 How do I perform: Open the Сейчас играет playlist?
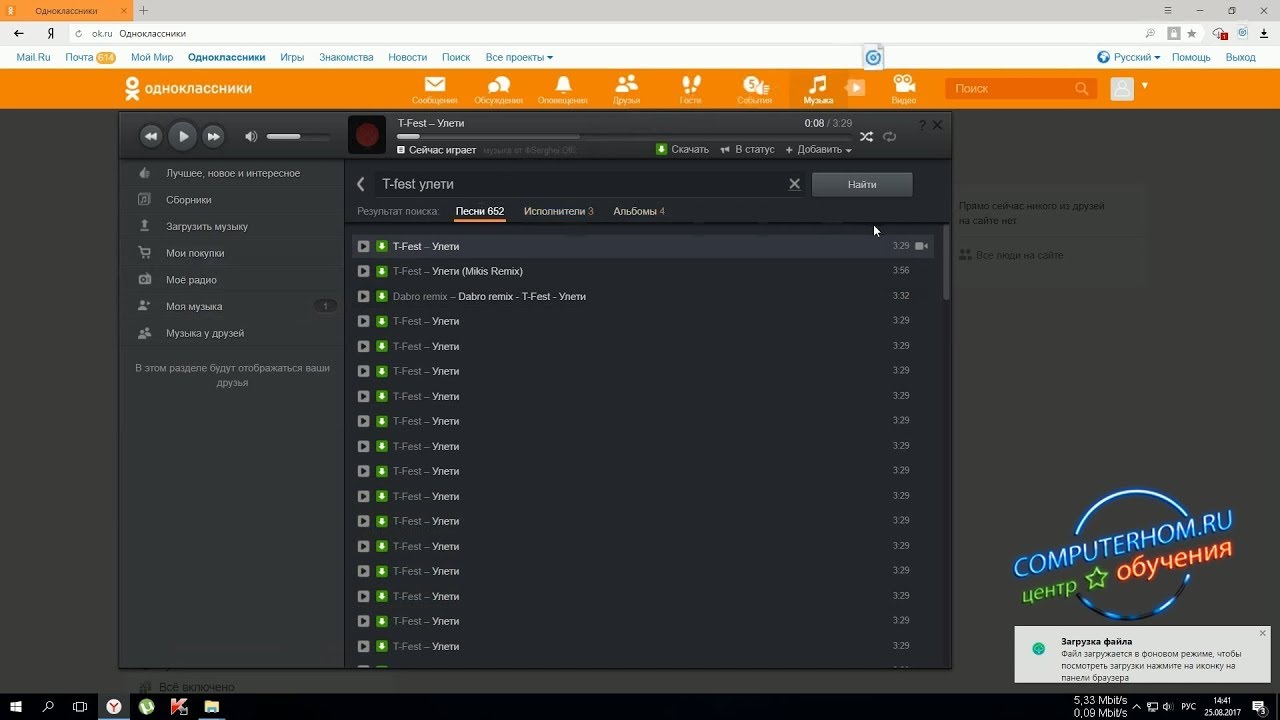point(437,150)
